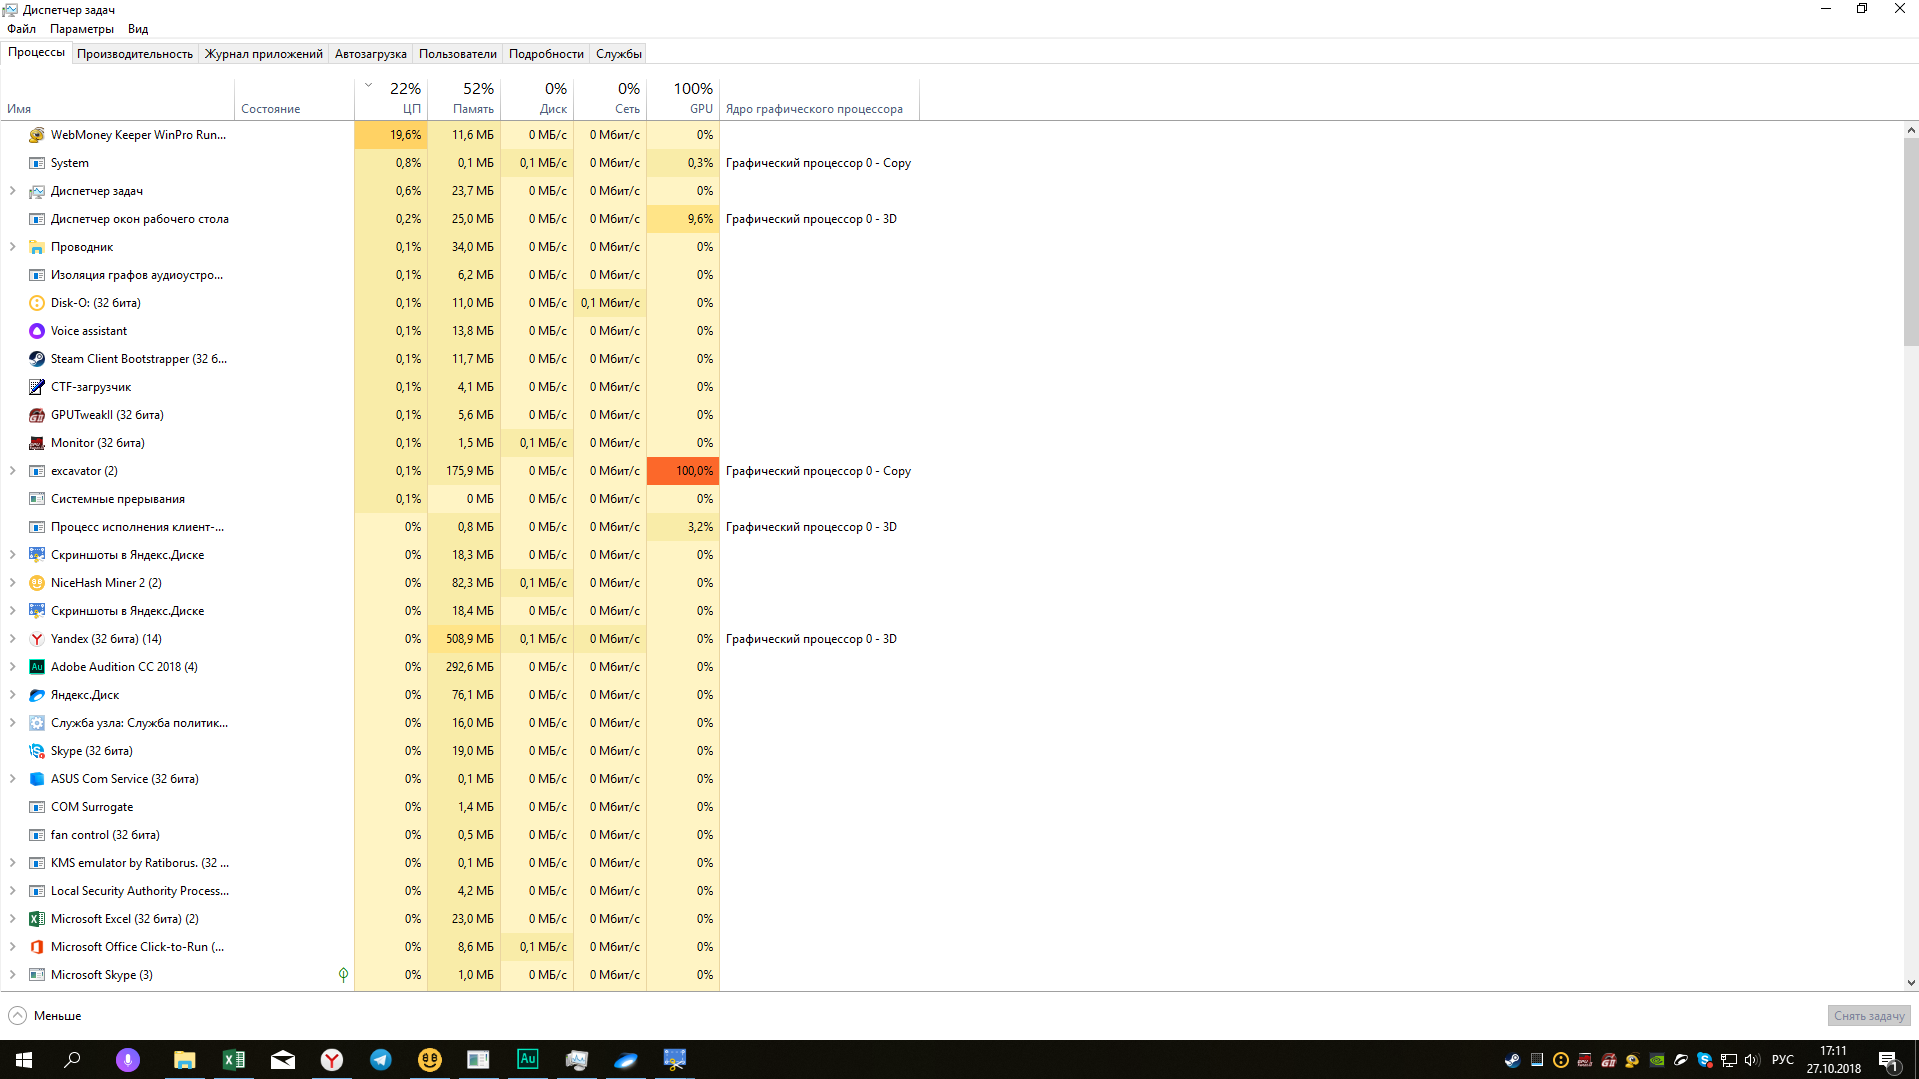Open File Explorer from the taskbar
The image size is (1919, 1079).
click(x=185, y=1060)
